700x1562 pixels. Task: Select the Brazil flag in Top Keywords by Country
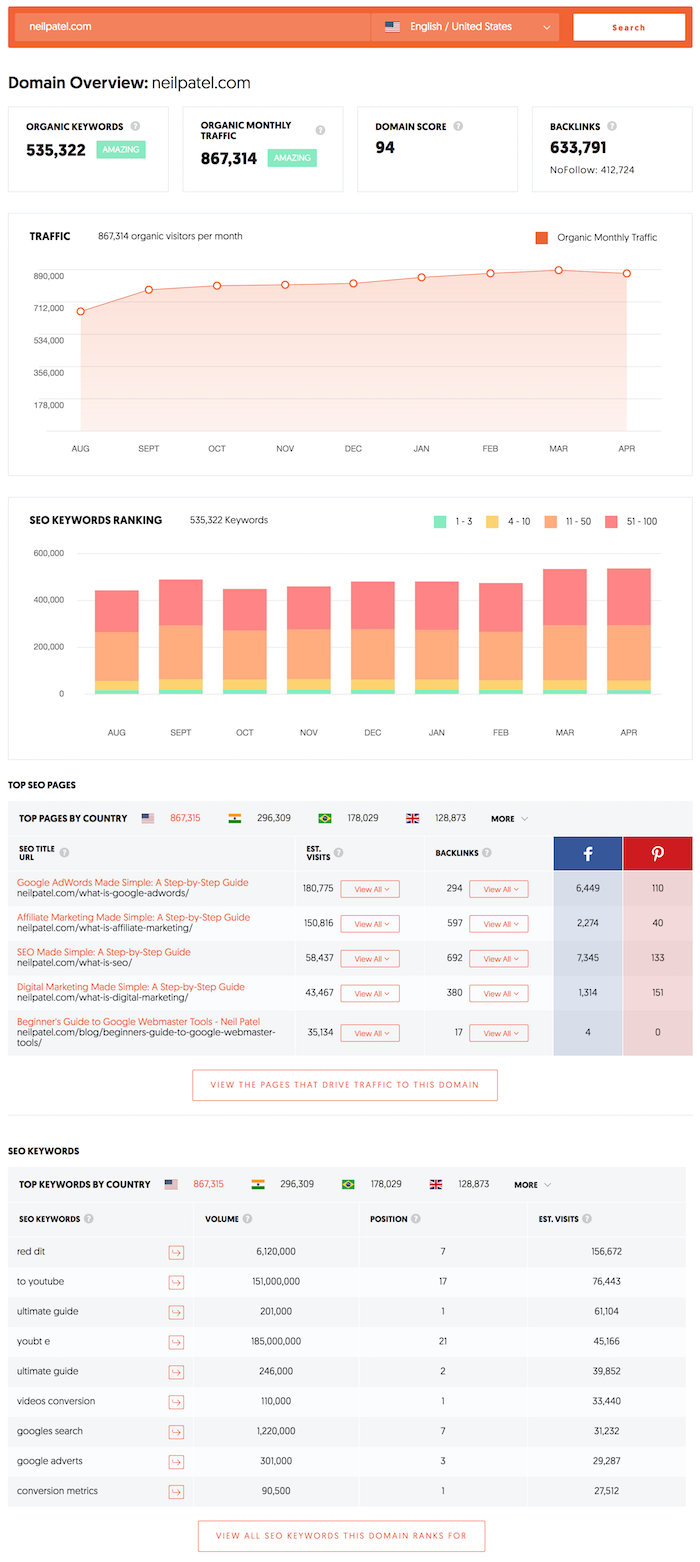348,1184
